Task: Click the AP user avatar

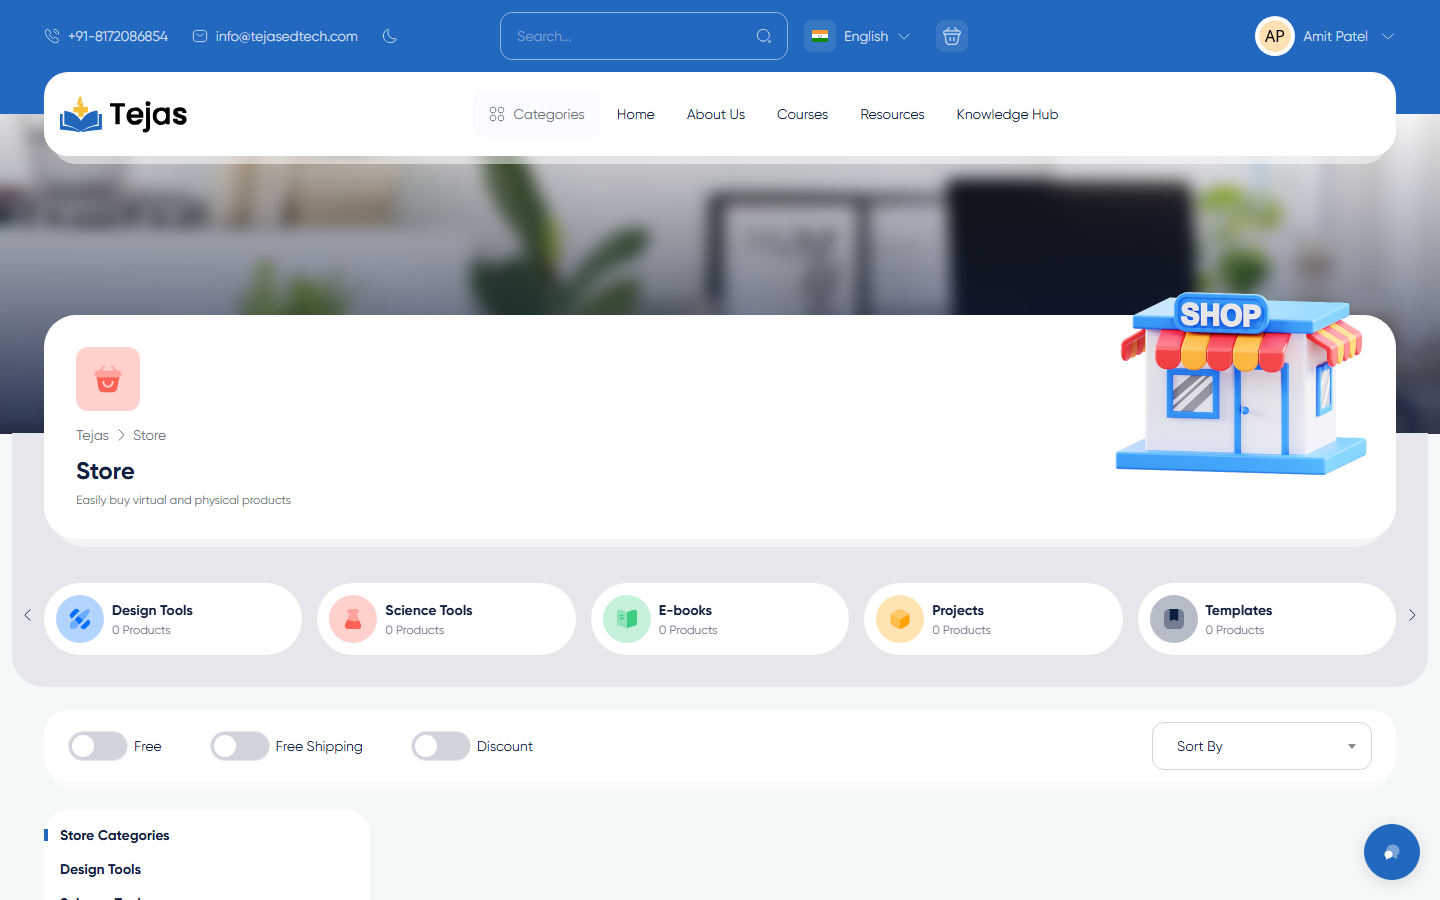Action: tap(1275, 36)
